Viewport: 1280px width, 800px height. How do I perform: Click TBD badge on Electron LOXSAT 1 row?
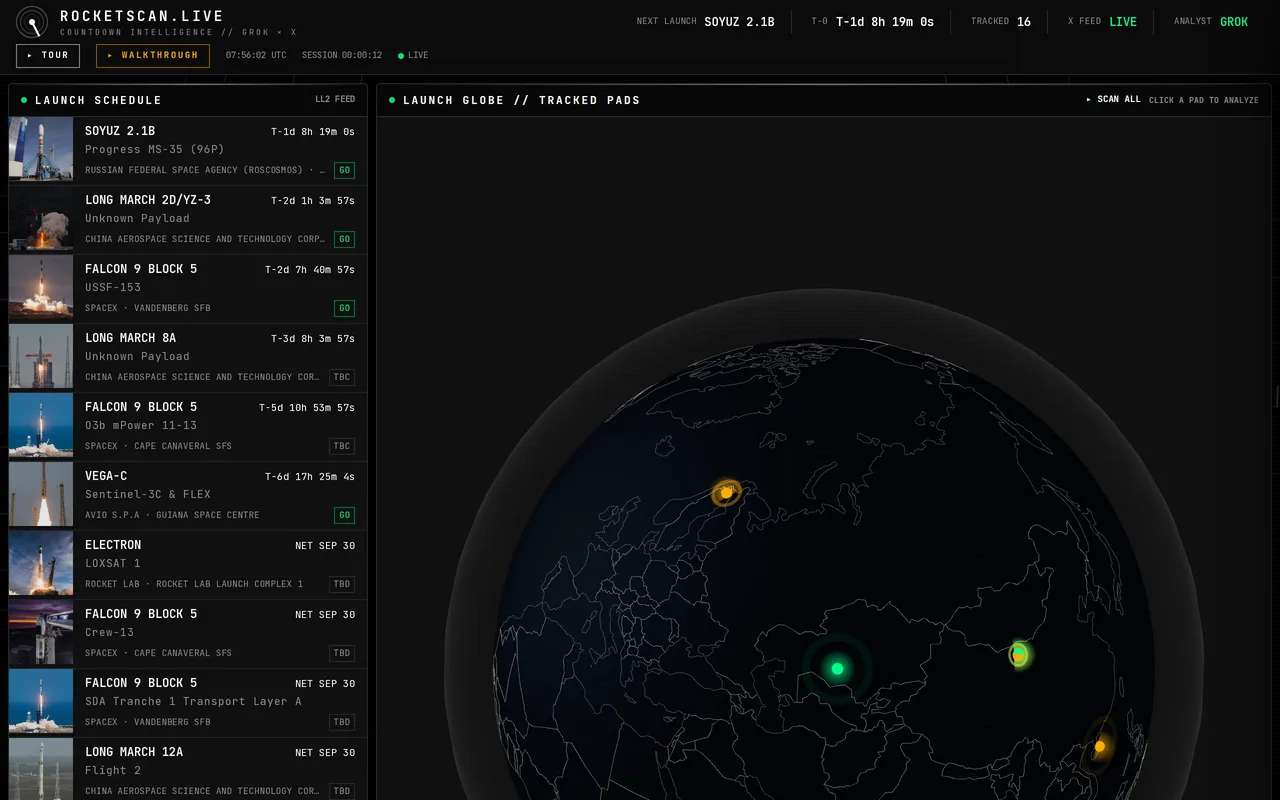click(x=342, y=584)
